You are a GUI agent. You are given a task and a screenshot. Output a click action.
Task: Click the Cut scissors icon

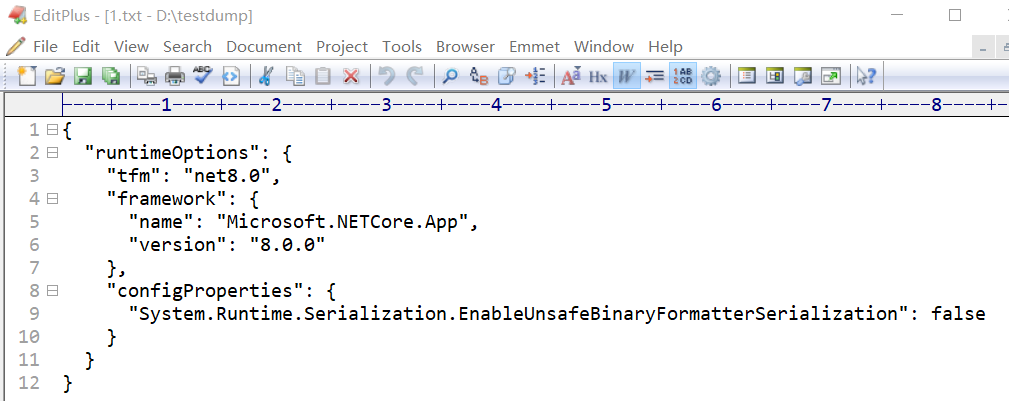tap(265, 77)
